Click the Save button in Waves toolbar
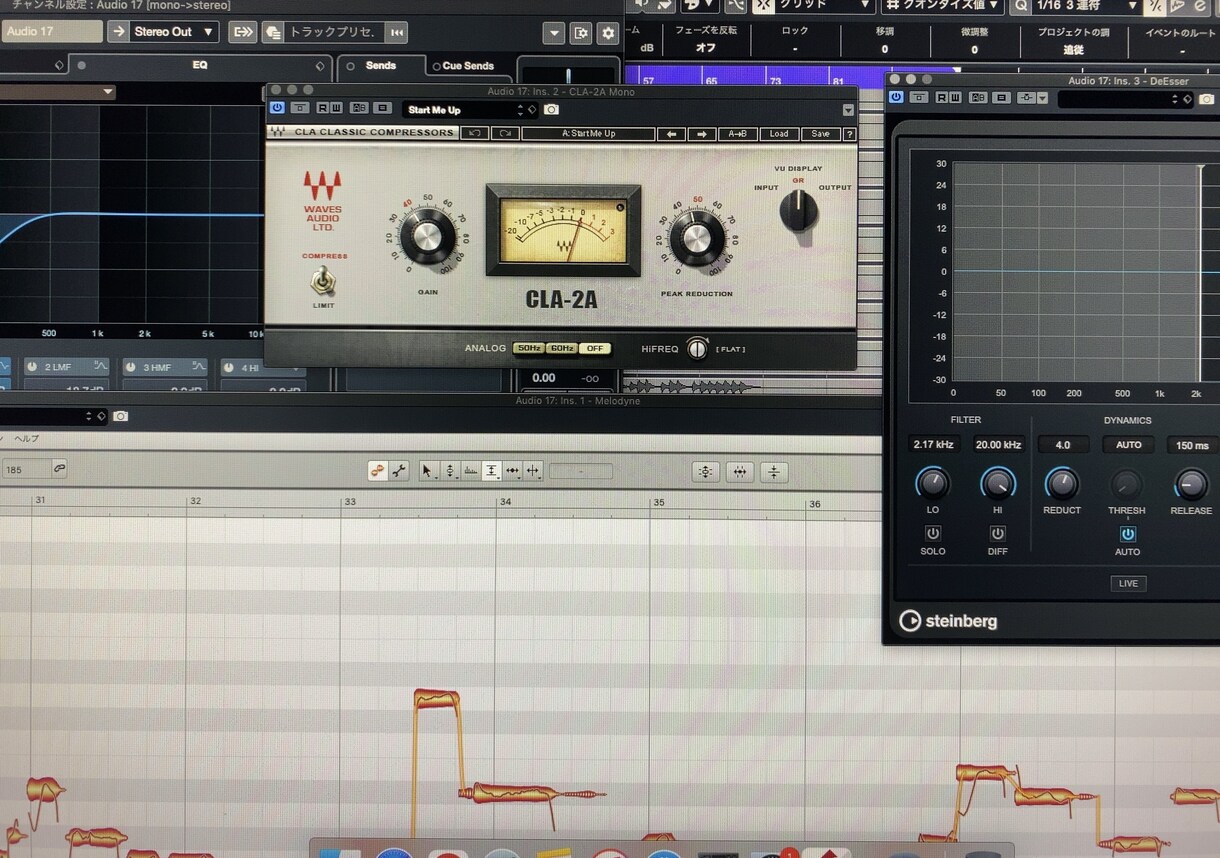This screenshot has height=858, width=1220. click(820, 133)
